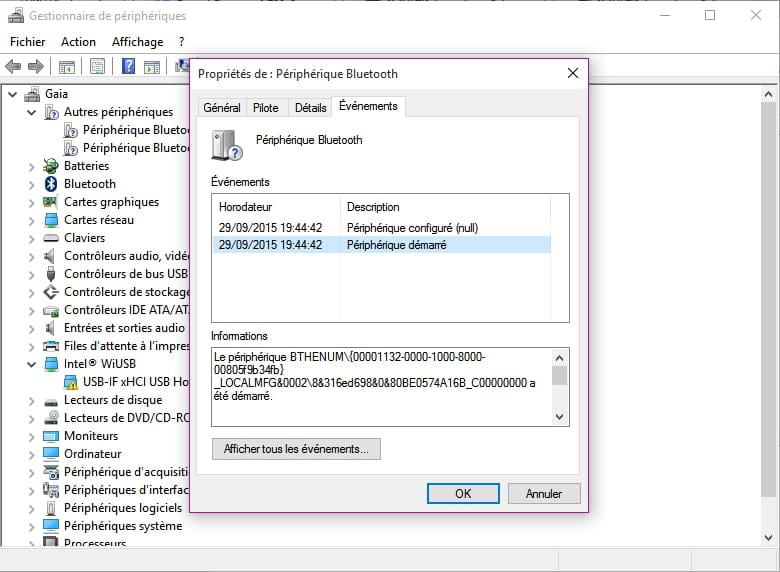The image size is (780, 572).
Task: Click the Autres périphériques category icon
Action: click(x=51, y=112)
